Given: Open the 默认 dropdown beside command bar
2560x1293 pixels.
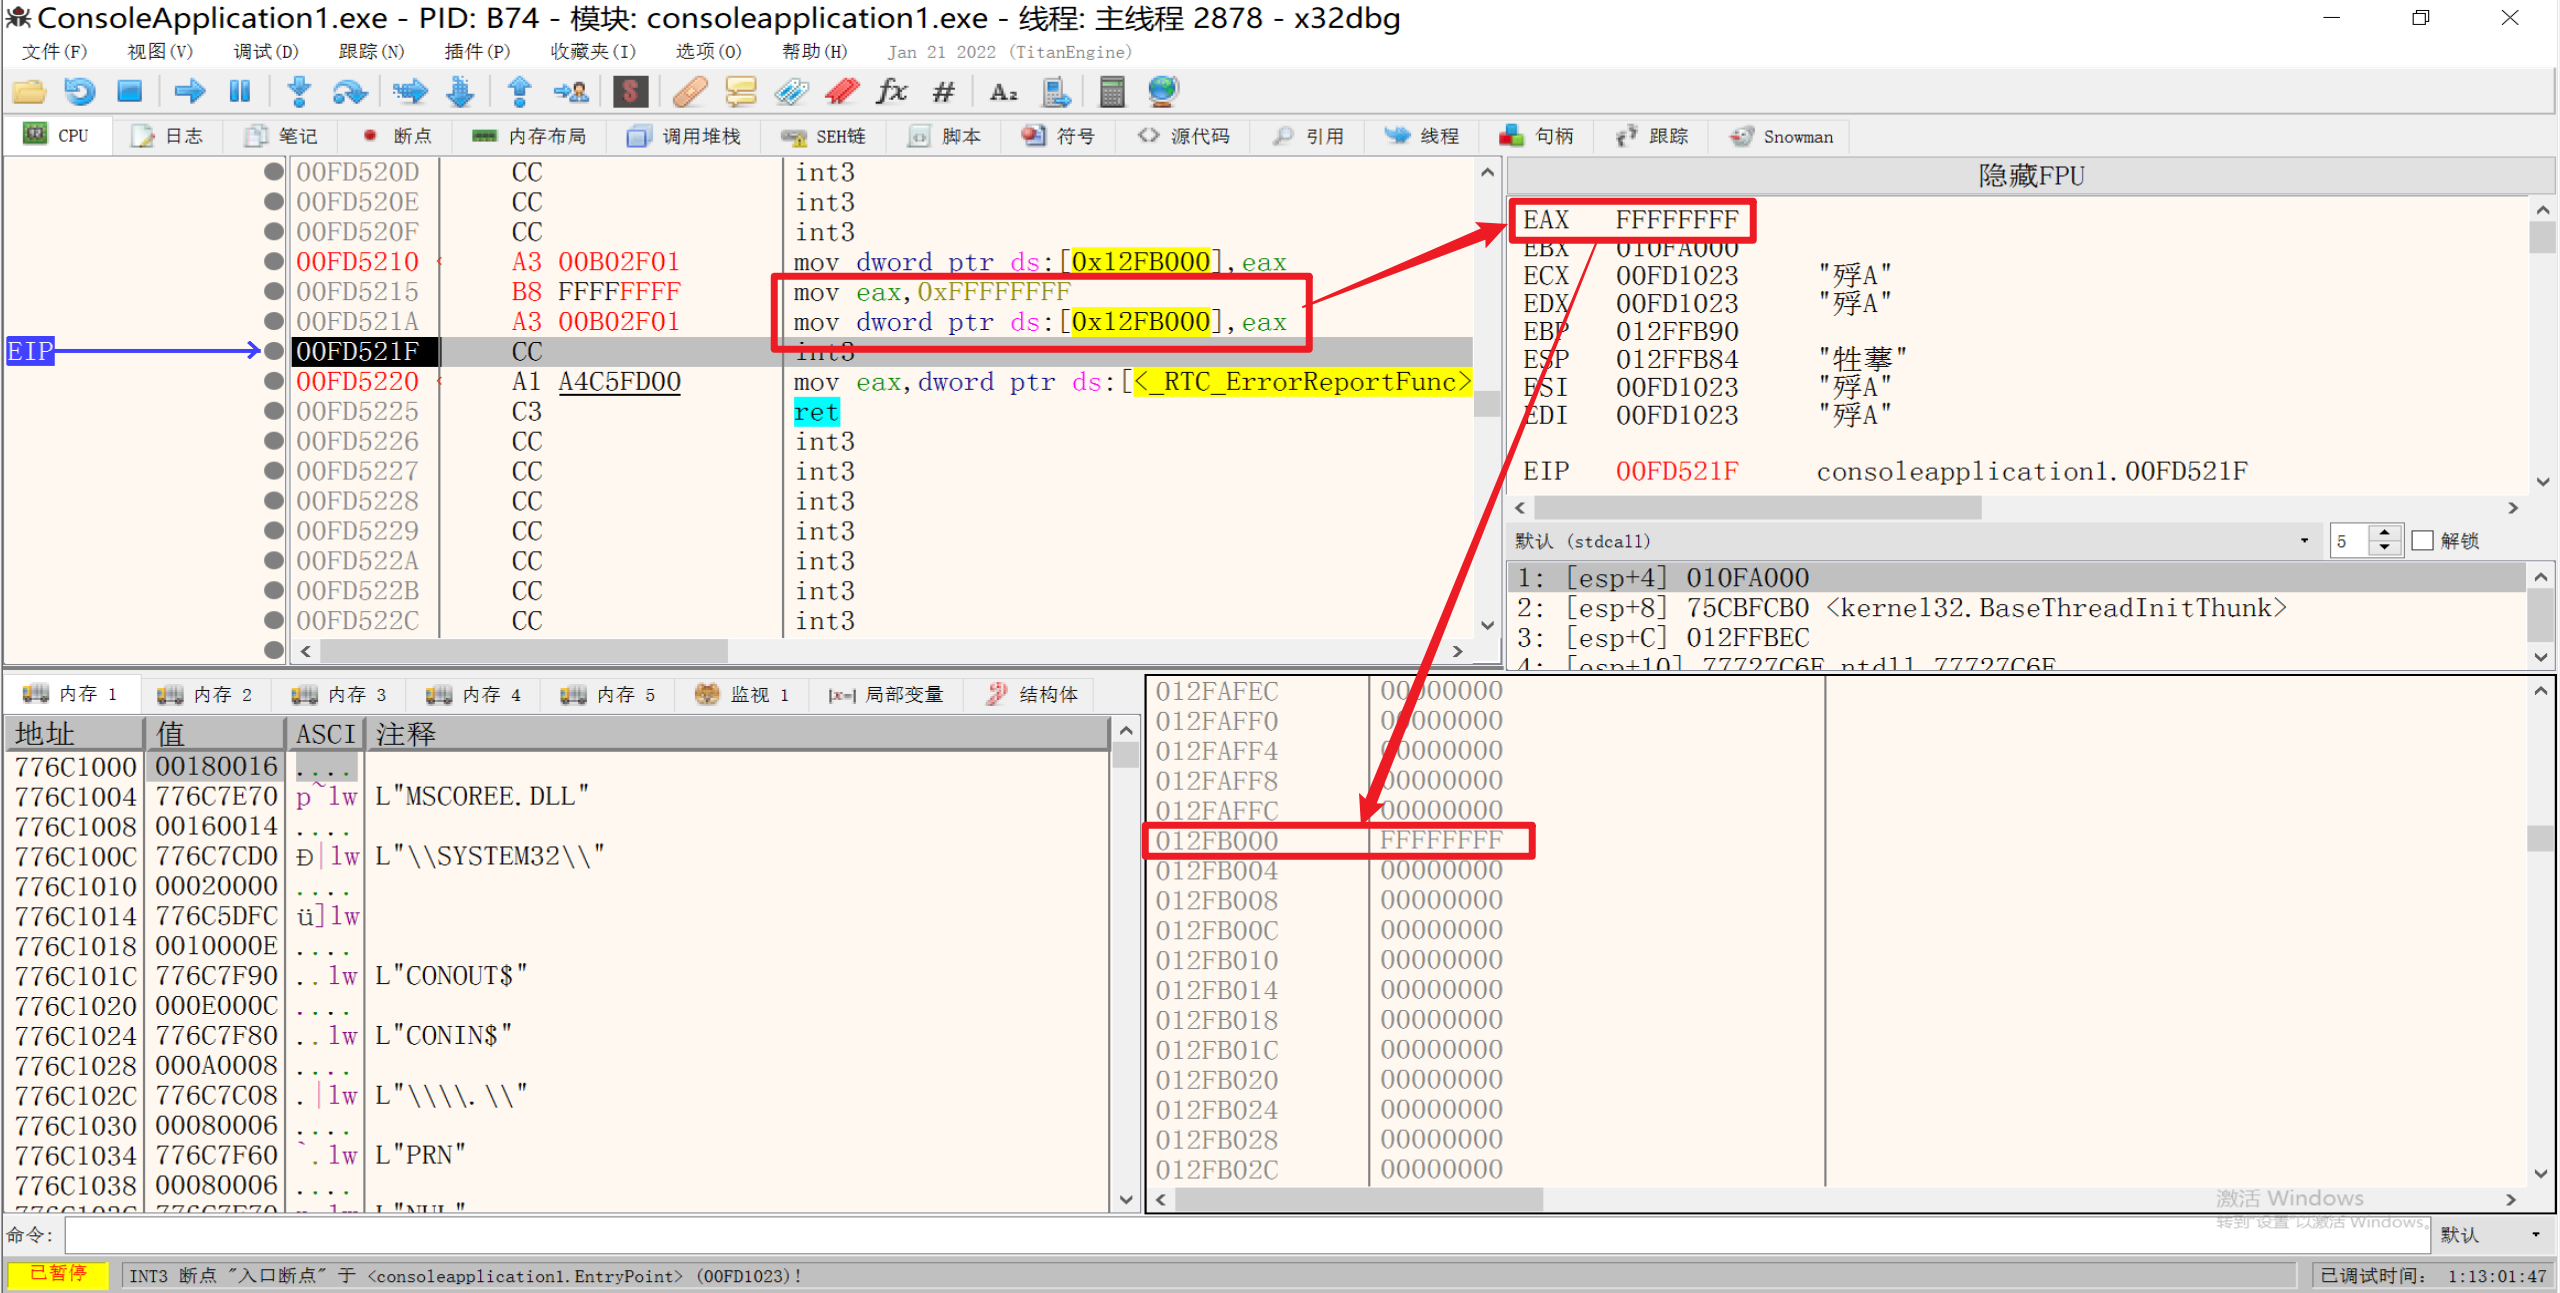Looking at the screenshot, I should pyautogui.click(x=2492, y=1235).
